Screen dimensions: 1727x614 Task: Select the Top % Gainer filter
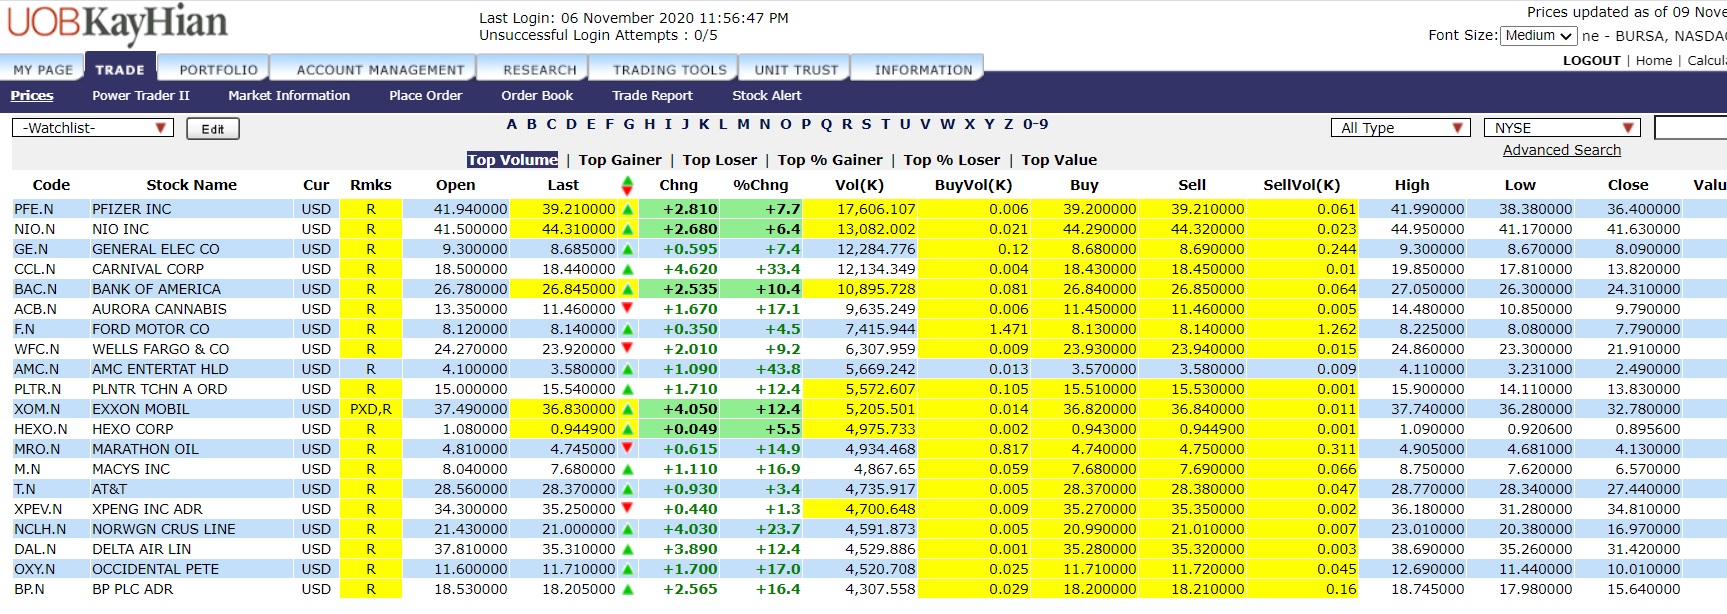coord(830,160)
